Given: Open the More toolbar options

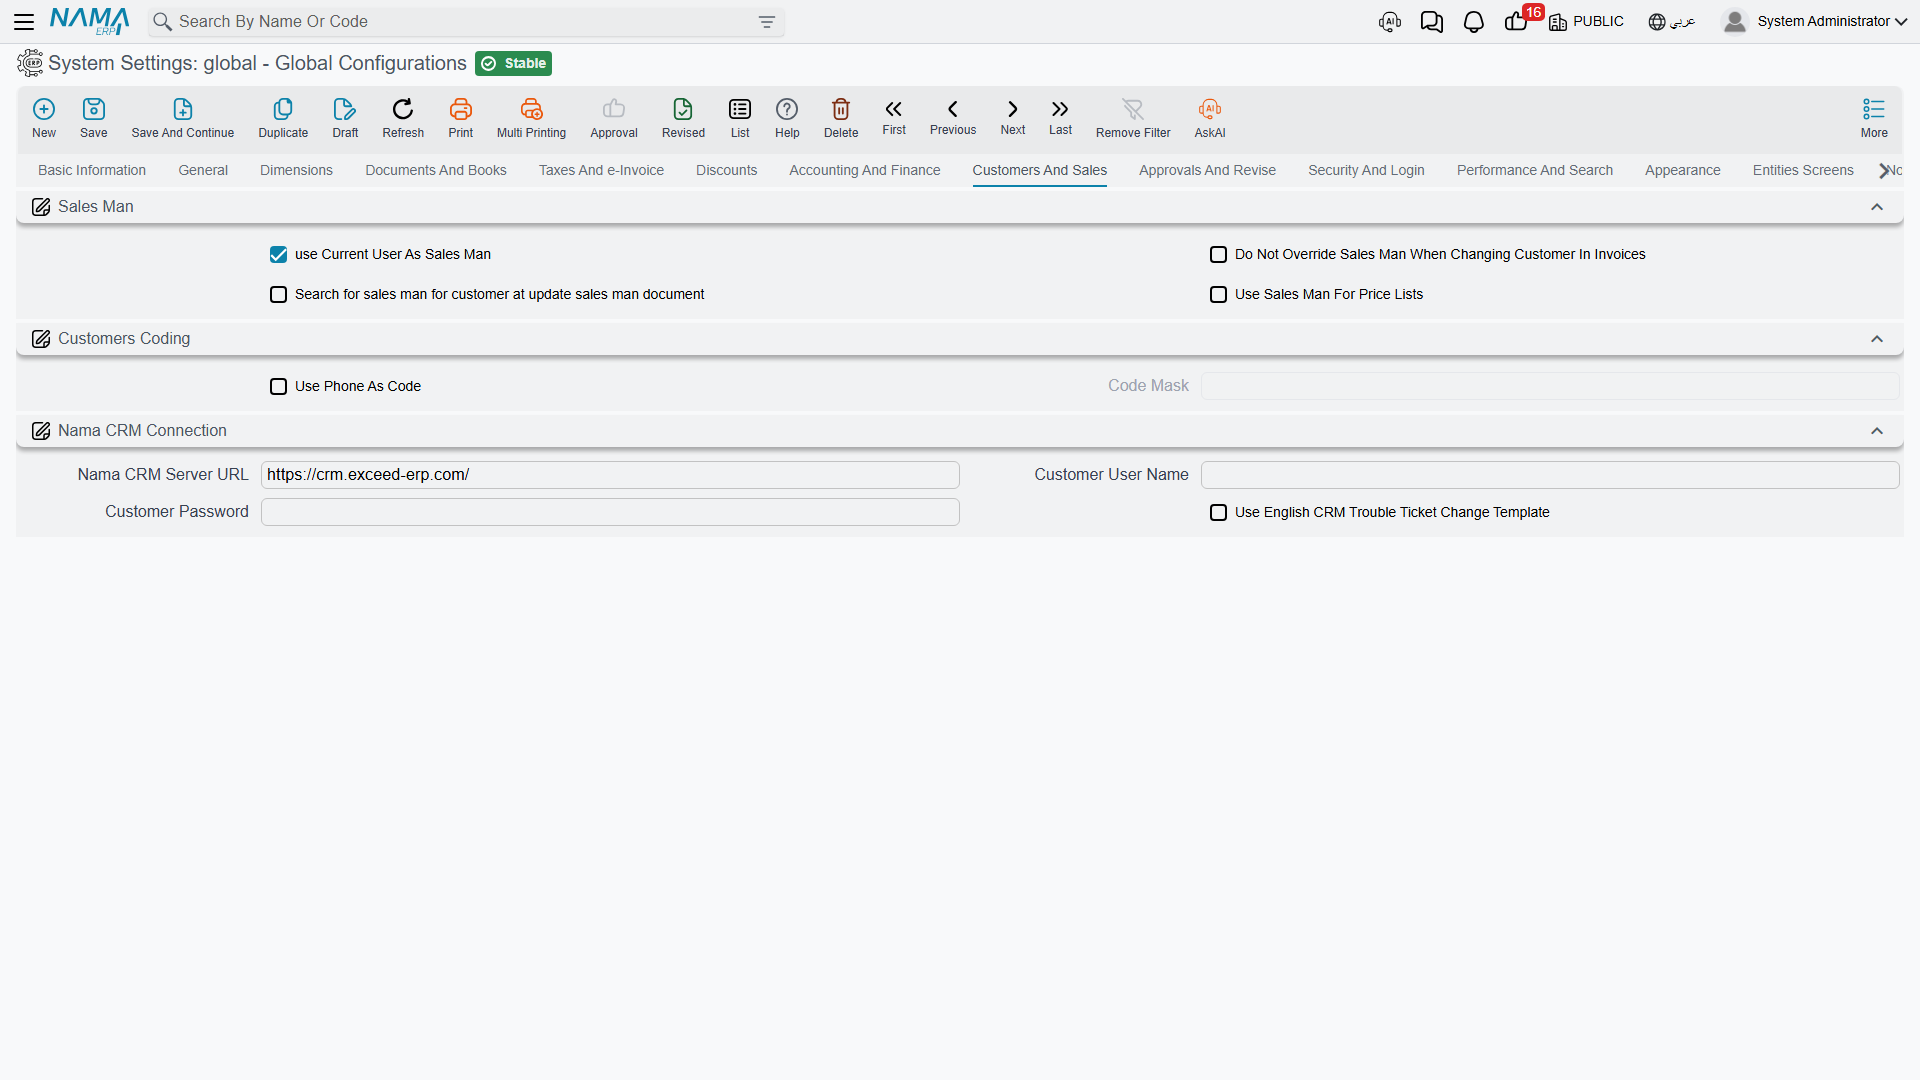Looking at the screenshot, I should coord(1874,118).
